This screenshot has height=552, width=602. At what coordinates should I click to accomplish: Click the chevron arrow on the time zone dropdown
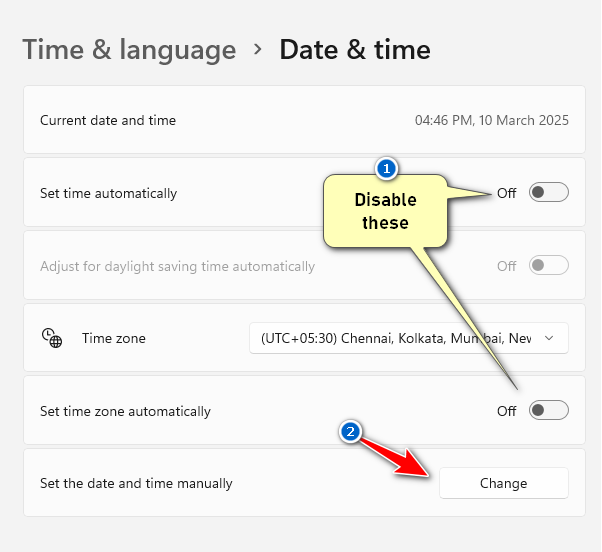tap(549, 338)
